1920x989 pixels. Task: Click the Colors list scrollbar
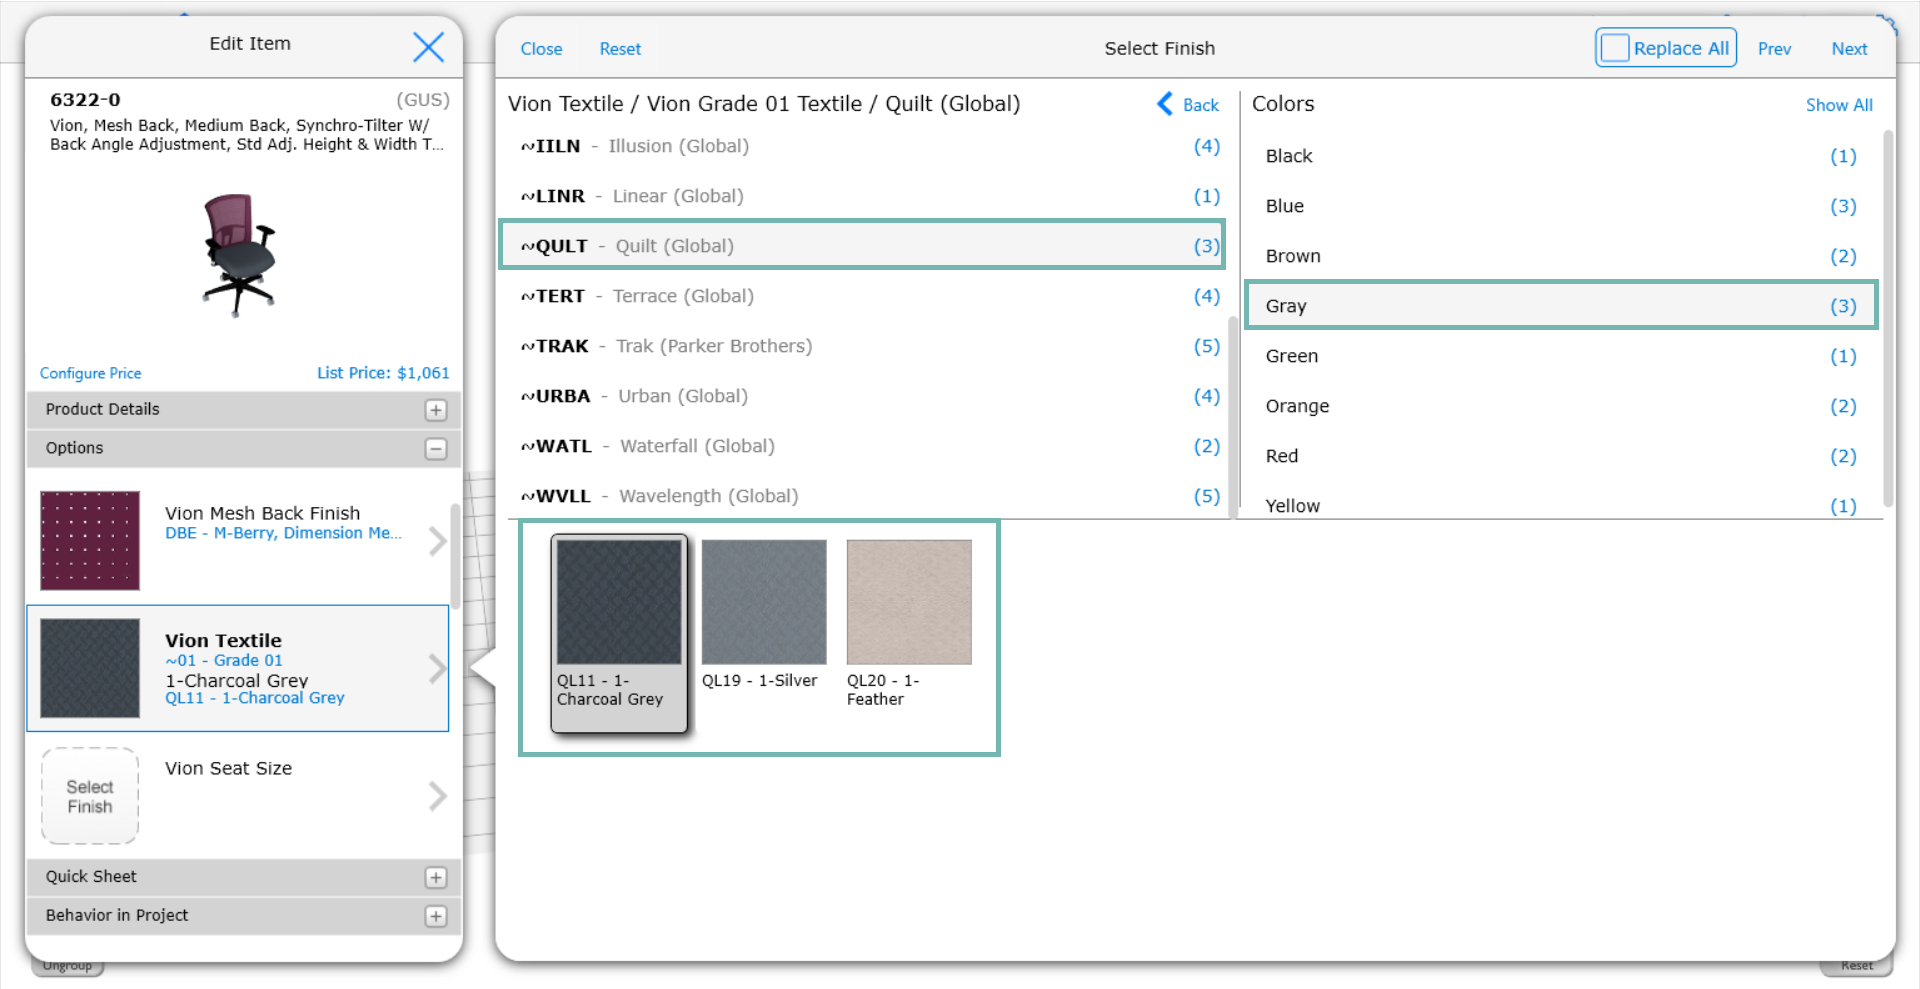(x=1888, y=317)
